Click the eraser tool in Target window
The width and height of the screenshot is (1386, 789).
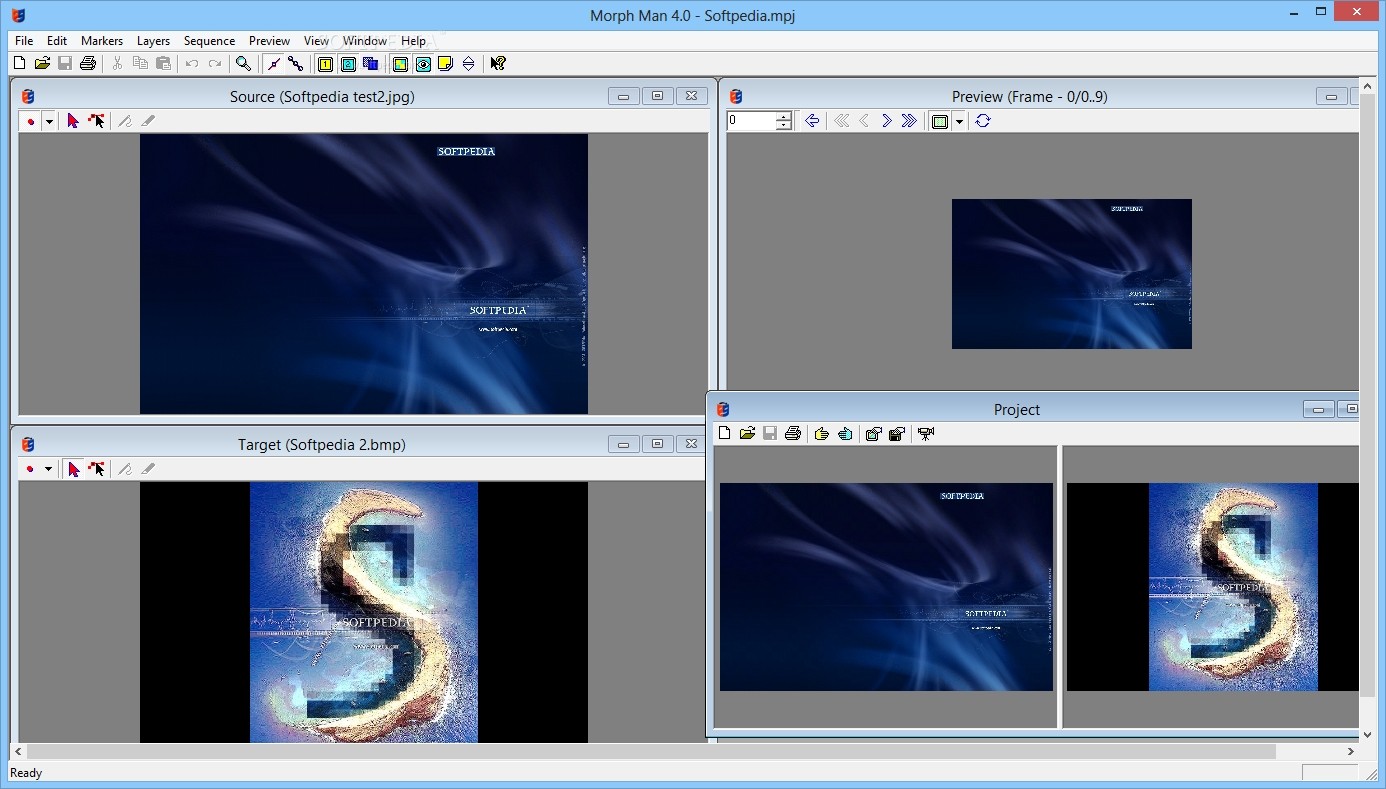click(148, 469)
